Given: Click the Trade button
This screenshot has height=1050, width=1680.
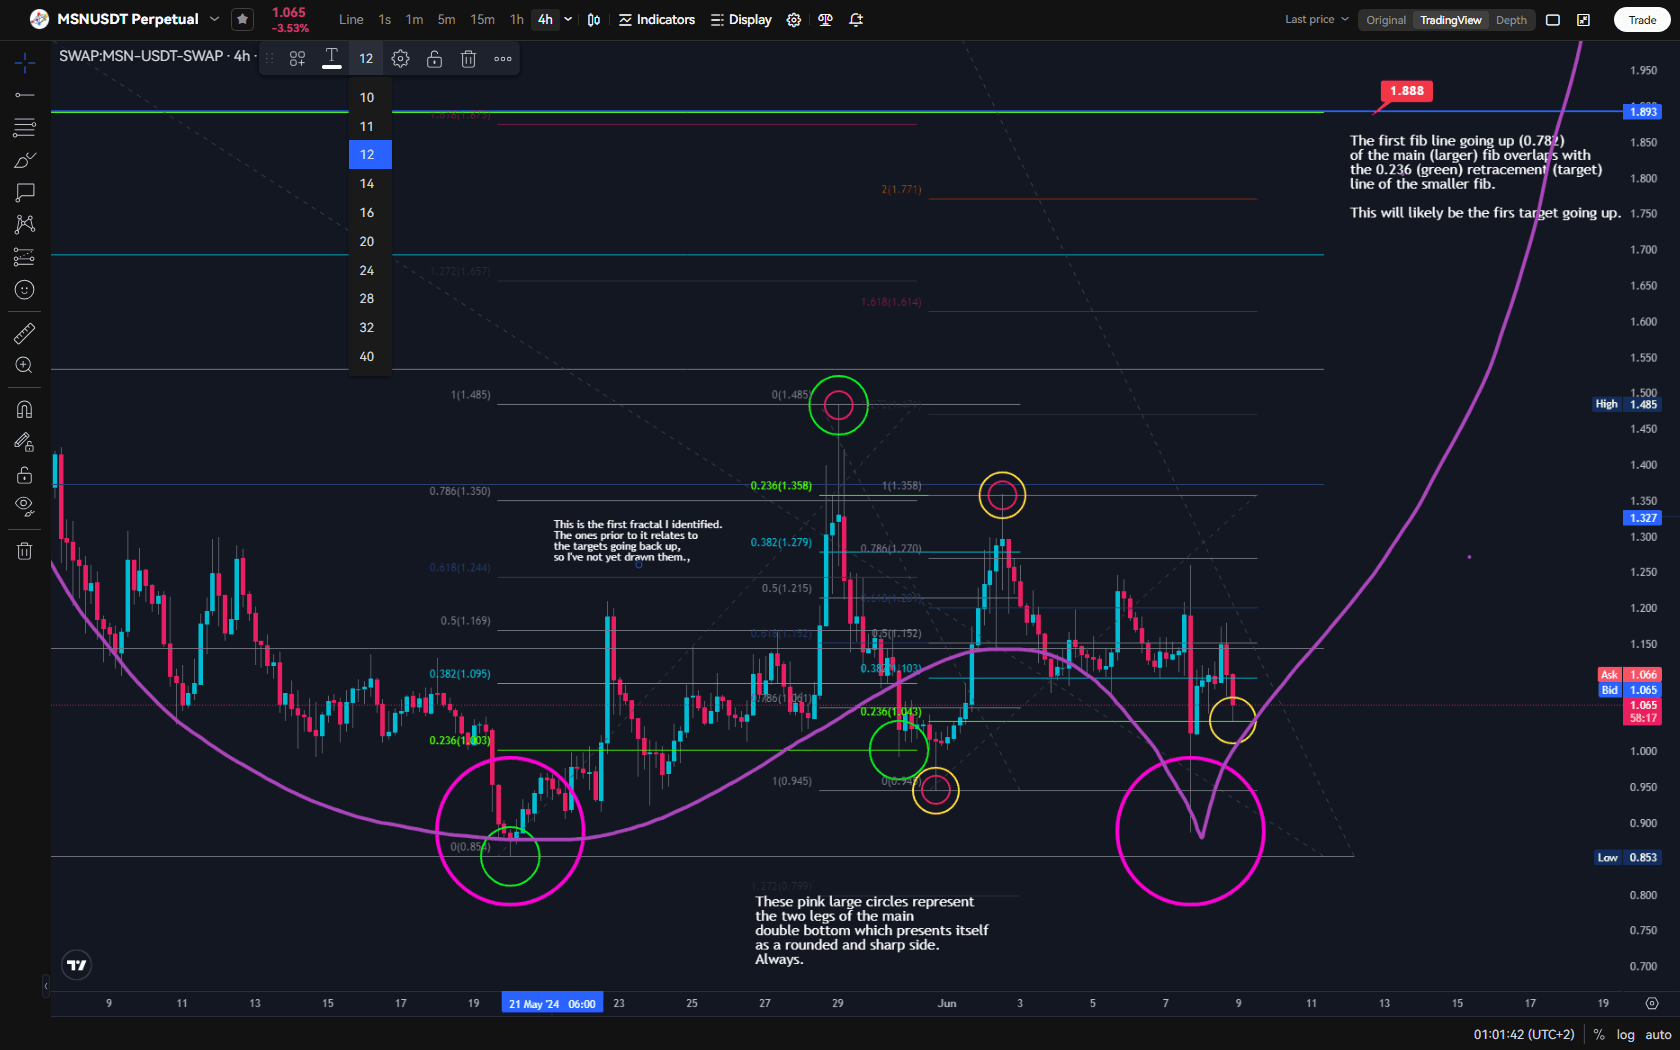Looking at the screenshot, I should (1642, 20).
